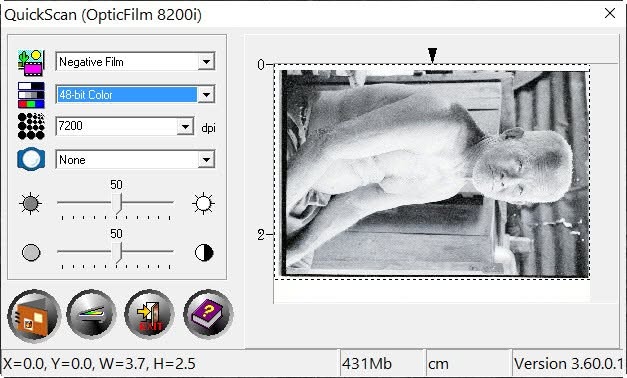Viewport: 627px width, 378px height.
Task: Click the half-black high contrast icon
Action: point(204,252)
